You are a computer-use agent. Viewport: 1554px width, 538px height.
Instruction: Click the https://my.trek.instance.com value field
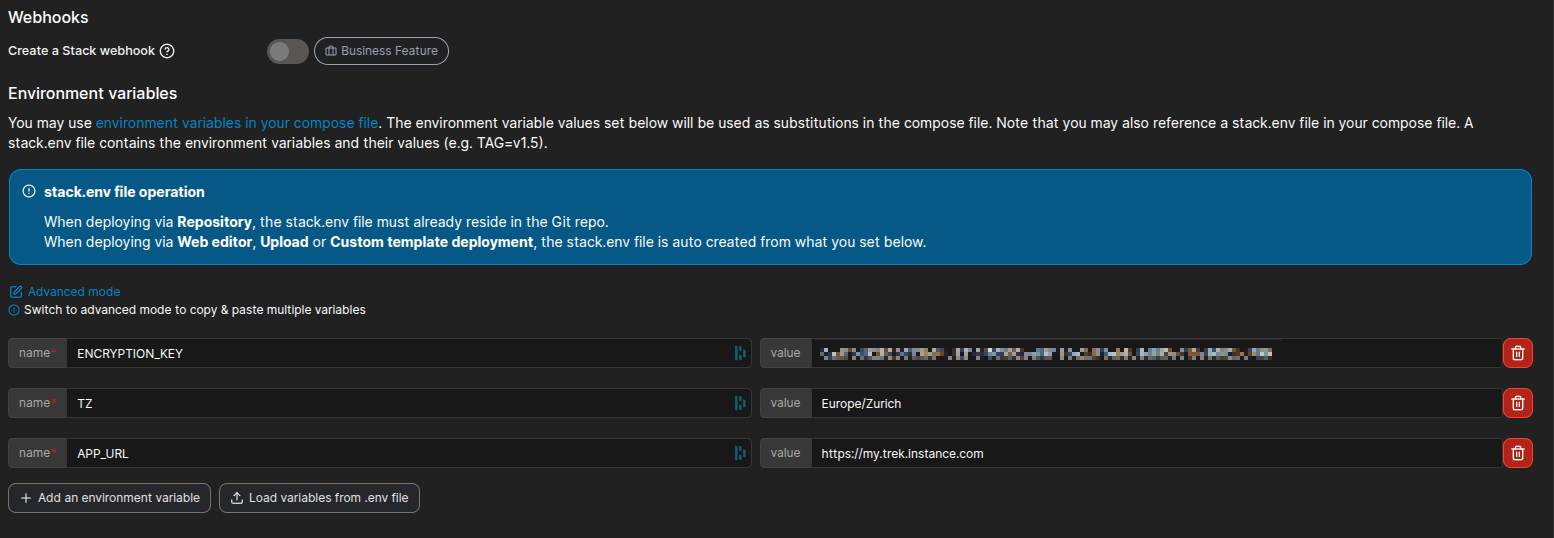click(x=1156, y=453)
